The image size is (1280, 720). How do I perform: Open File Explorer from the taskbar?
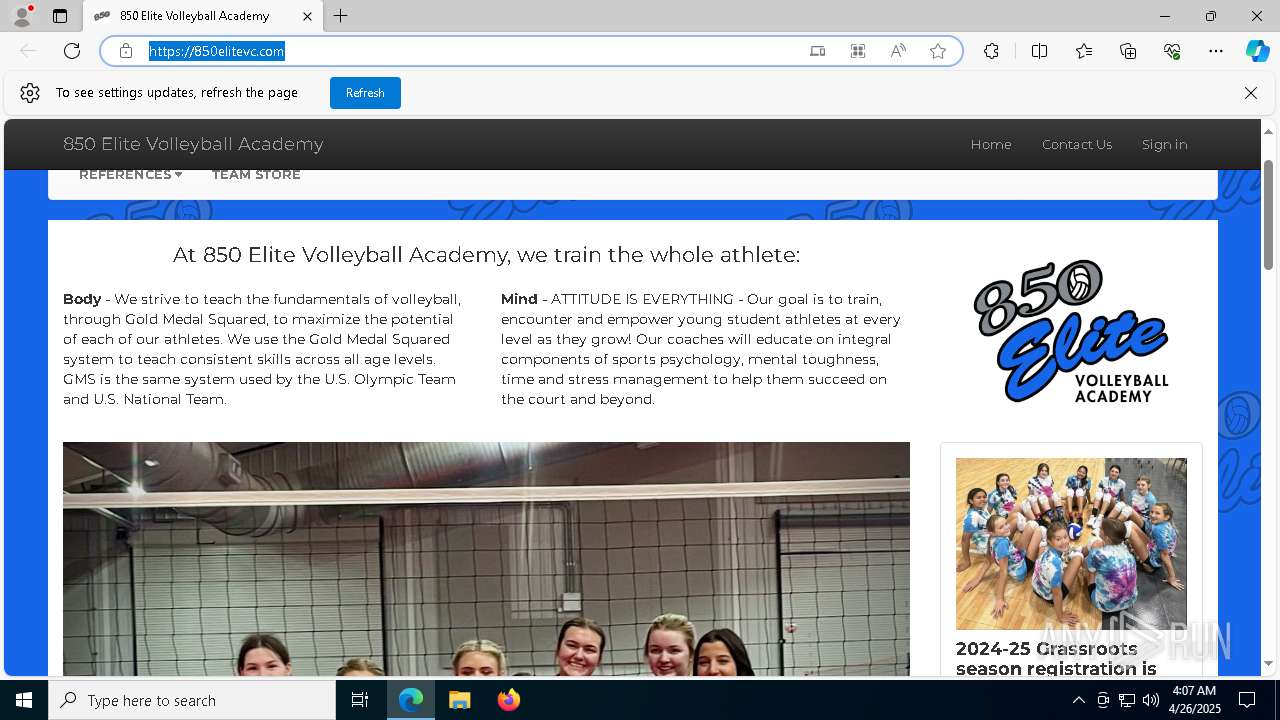tap(459, 700)
